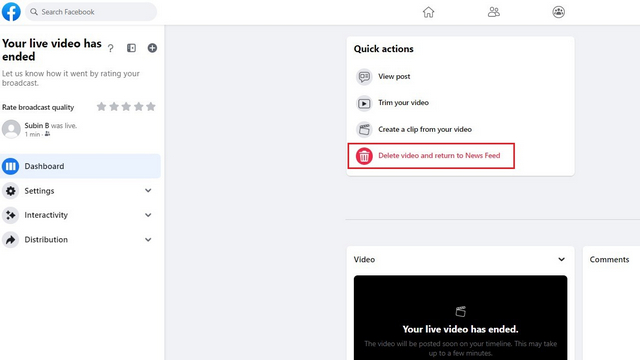
Task: Click the Interactivity sparkle icon
Action: [x=11, y=215]
